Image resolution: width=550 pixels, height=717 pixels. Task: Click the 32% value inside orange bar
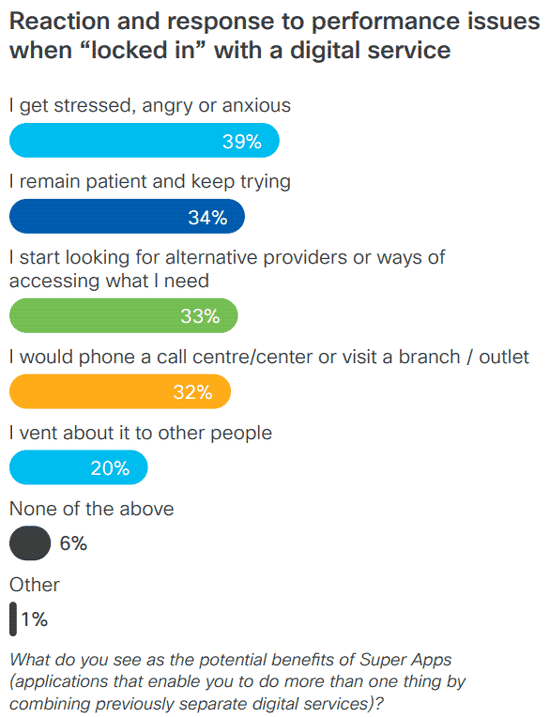click(192, 392)
